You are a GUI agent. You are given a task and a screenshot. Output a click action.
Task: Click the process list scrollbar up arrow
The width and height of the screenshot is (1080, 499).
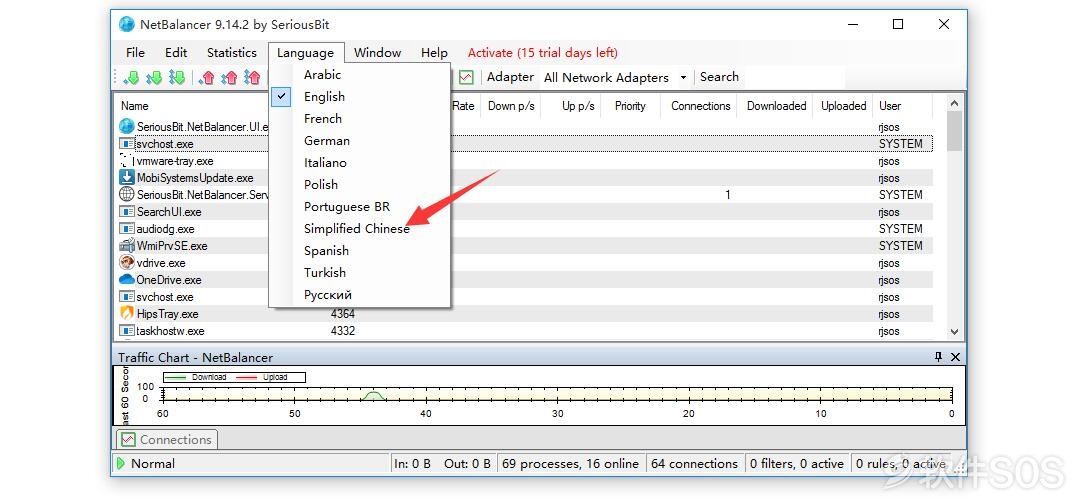[954, 103]
